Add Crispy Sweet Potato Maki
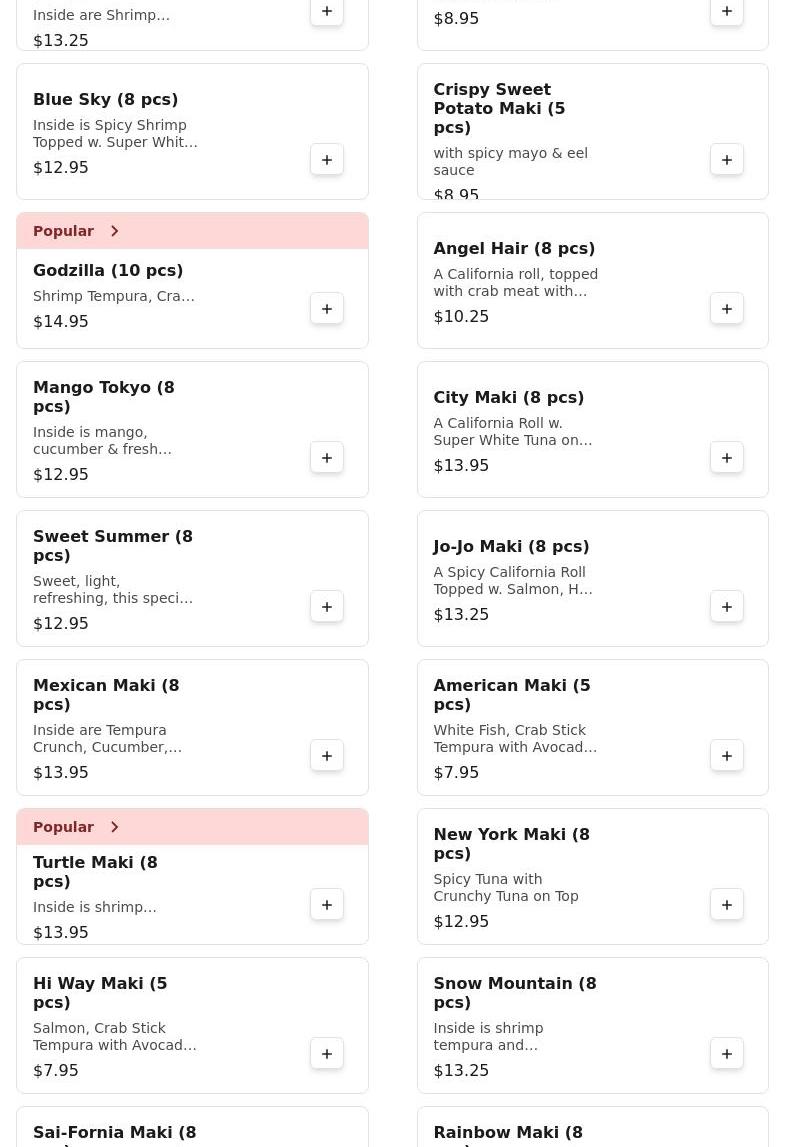Viewport: 785px width, 1147px height. 727,160
